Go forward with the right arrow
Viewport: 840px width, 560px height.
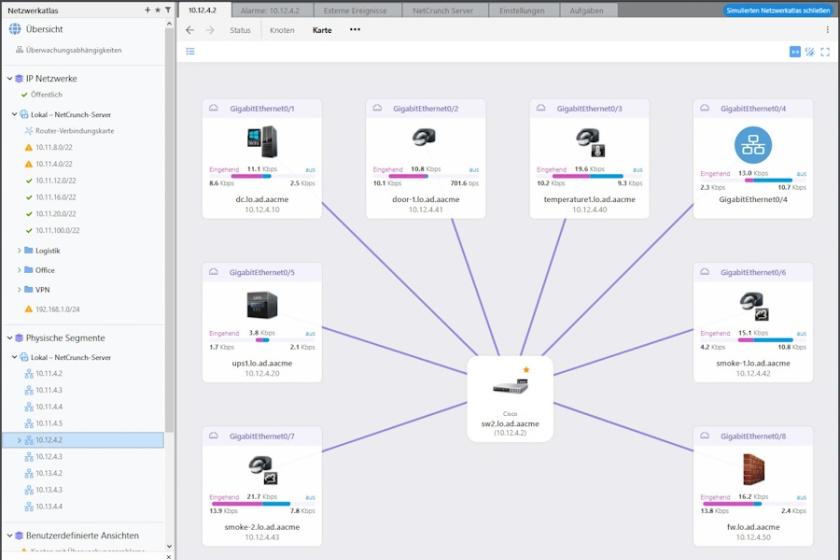pos(210,30)
